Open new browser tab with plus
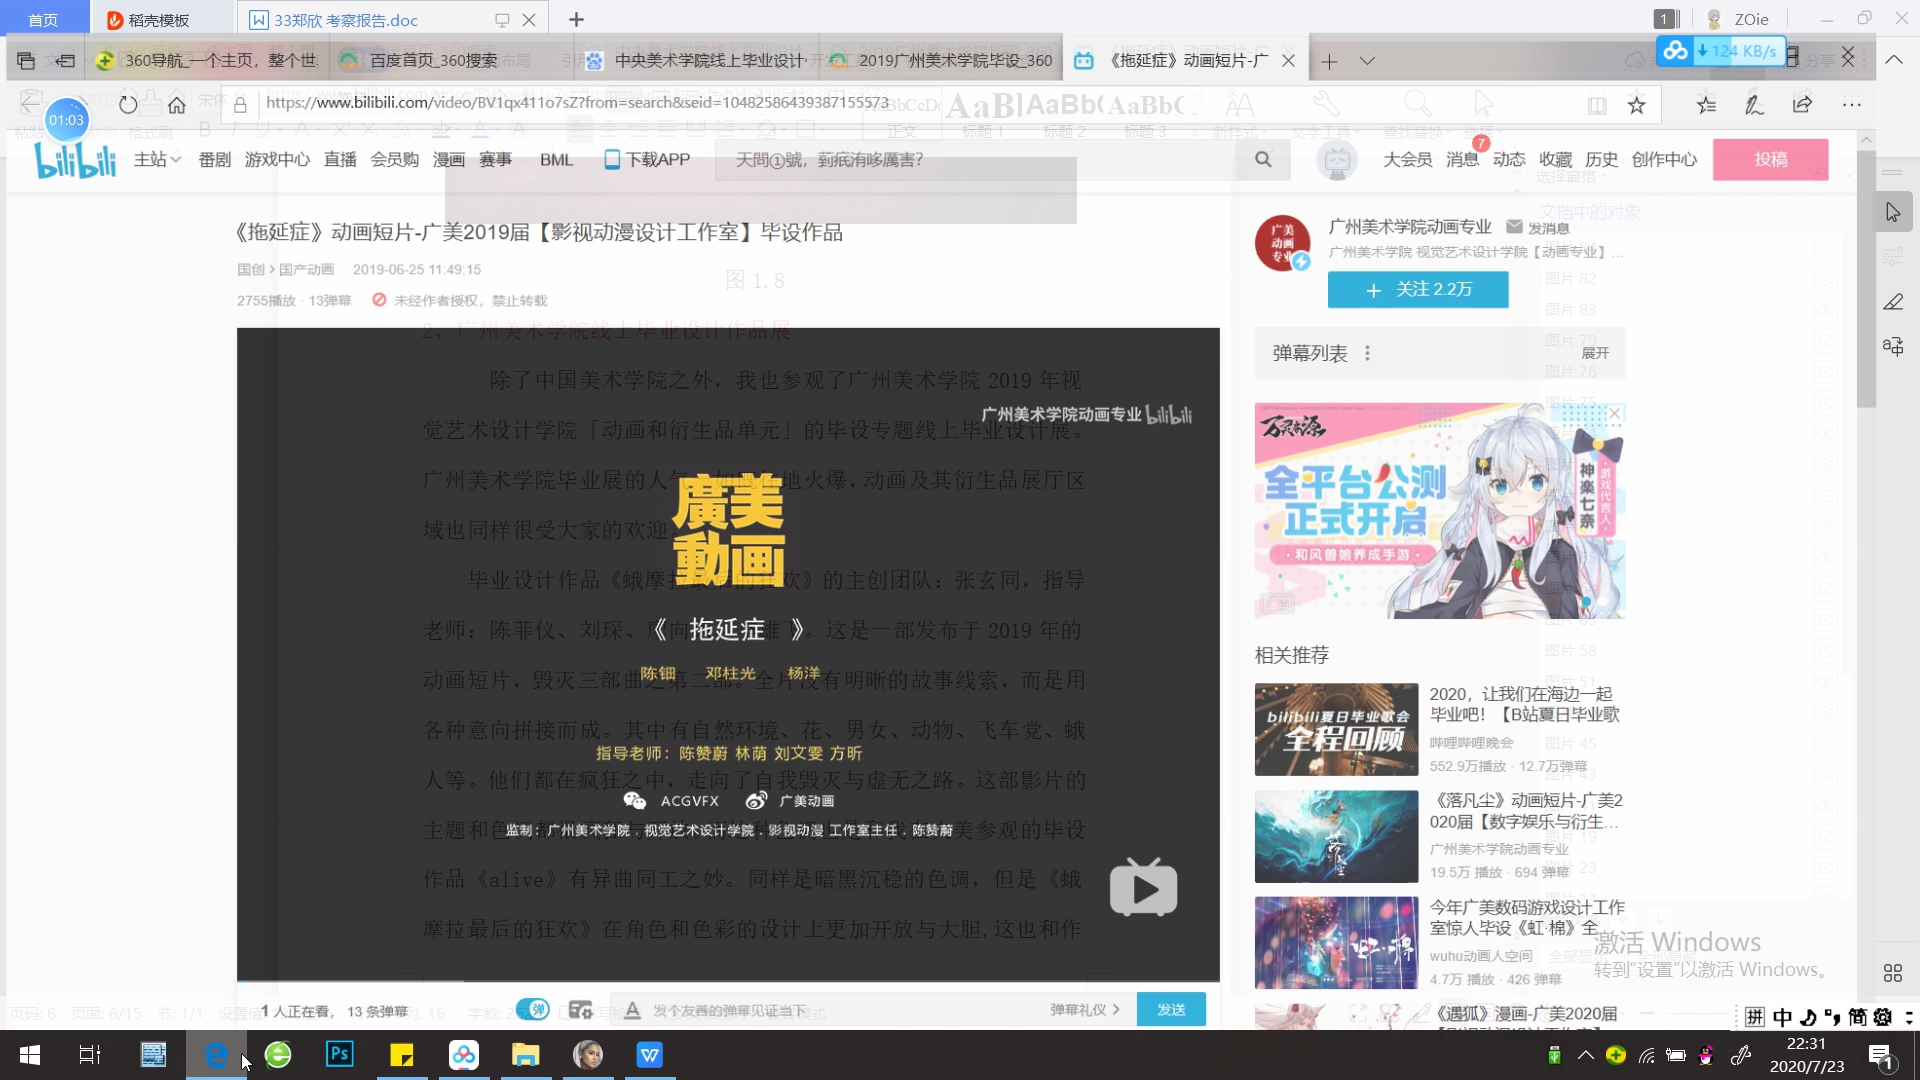Viewport: 1920px width, 1080px height. tap(1329, 61)
